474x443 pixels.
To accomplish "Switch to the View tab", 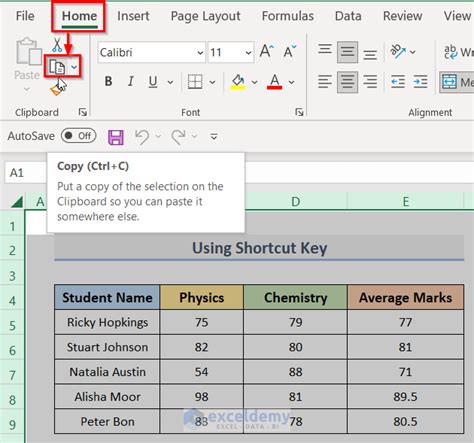I will pyautogui.click(x=457, y=16).
